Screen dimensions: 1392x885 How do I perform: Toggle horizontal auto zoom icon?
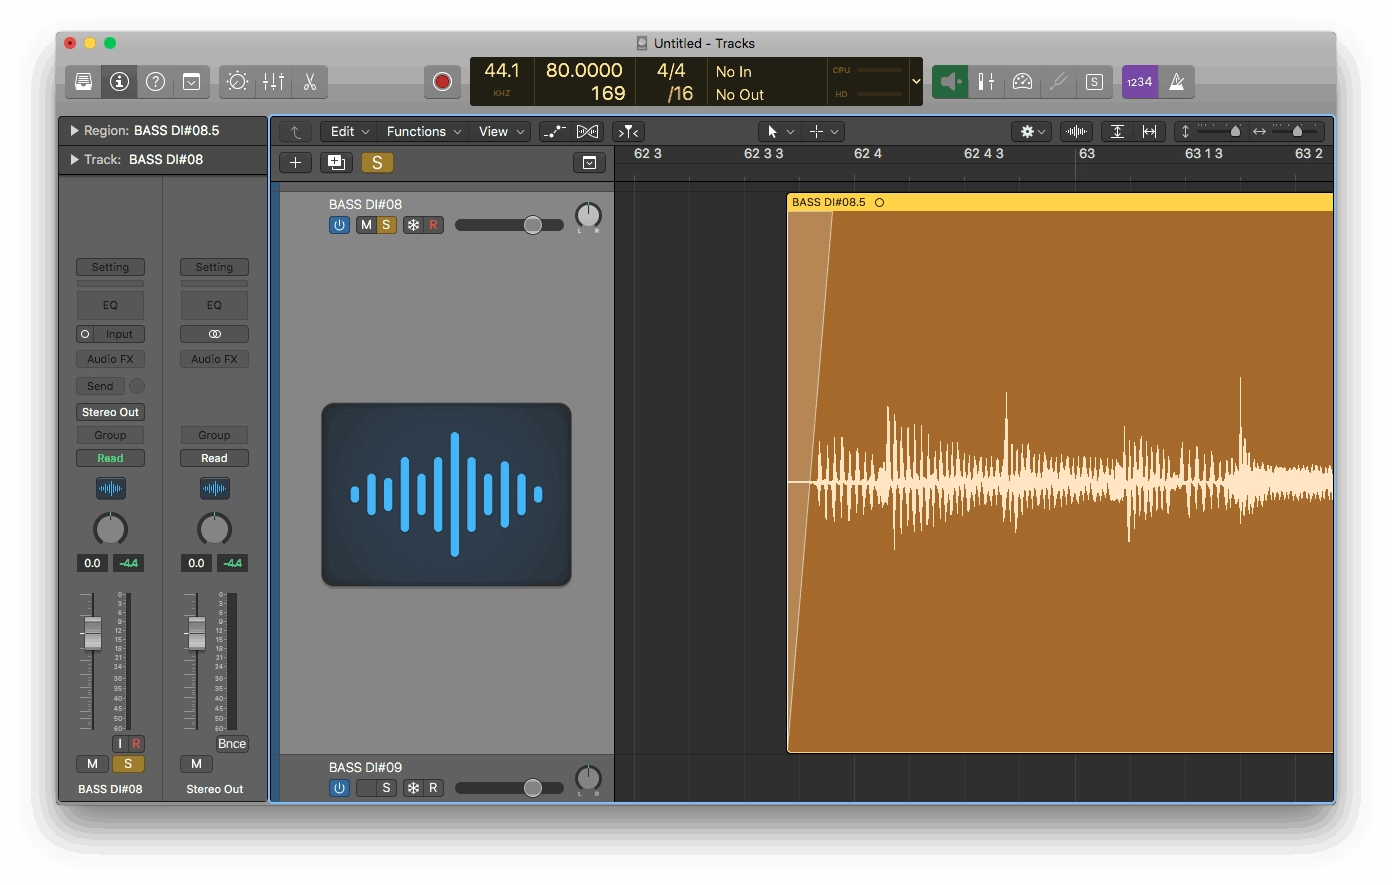point(1150,132)
